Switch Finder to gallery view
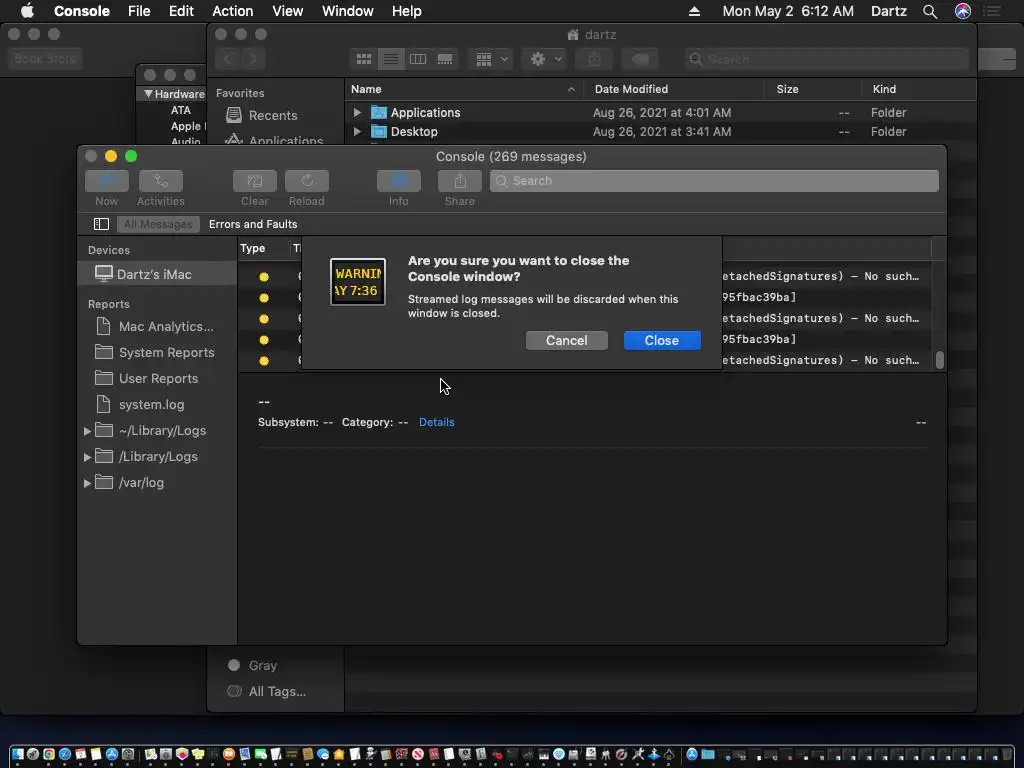This screenshot has width=1024, height=768. (445, 59)
